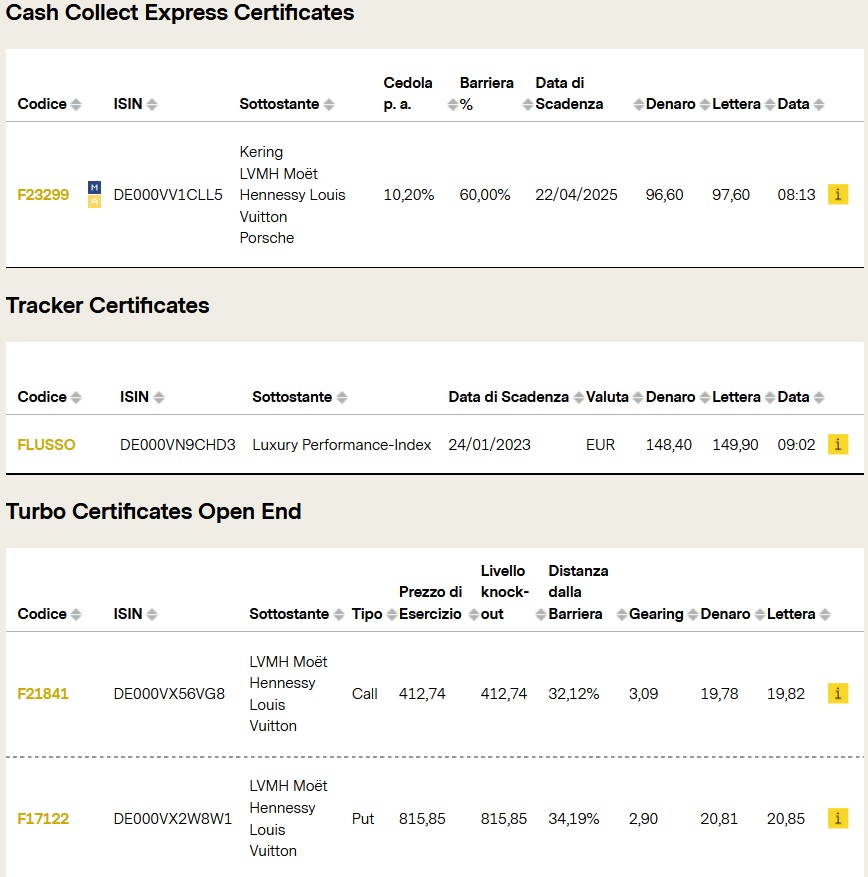Click the Cash Collect Express Certificates heading
The height and width of the screenshot is (877, 868).
[x=180, y=12]
